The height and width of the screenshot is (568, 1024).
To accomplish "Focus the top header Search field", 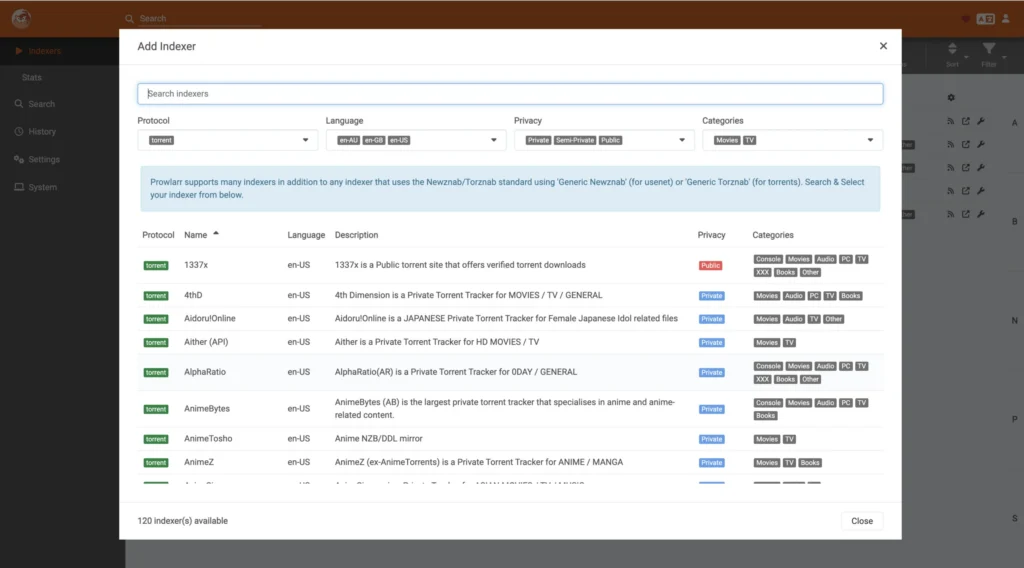I will point(200,18).
